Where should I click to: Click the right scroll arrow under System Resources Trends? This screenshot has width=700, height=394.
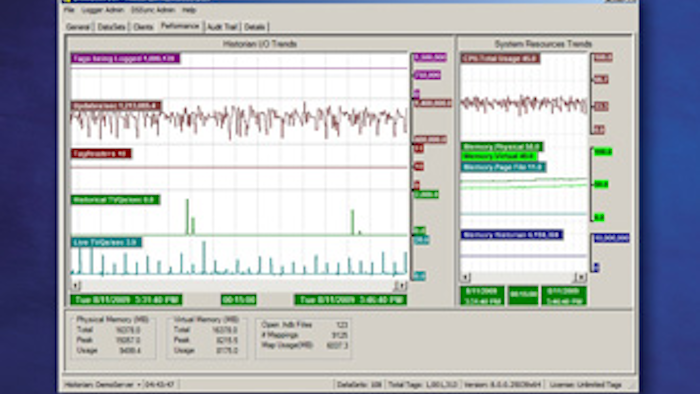(581, 277)
